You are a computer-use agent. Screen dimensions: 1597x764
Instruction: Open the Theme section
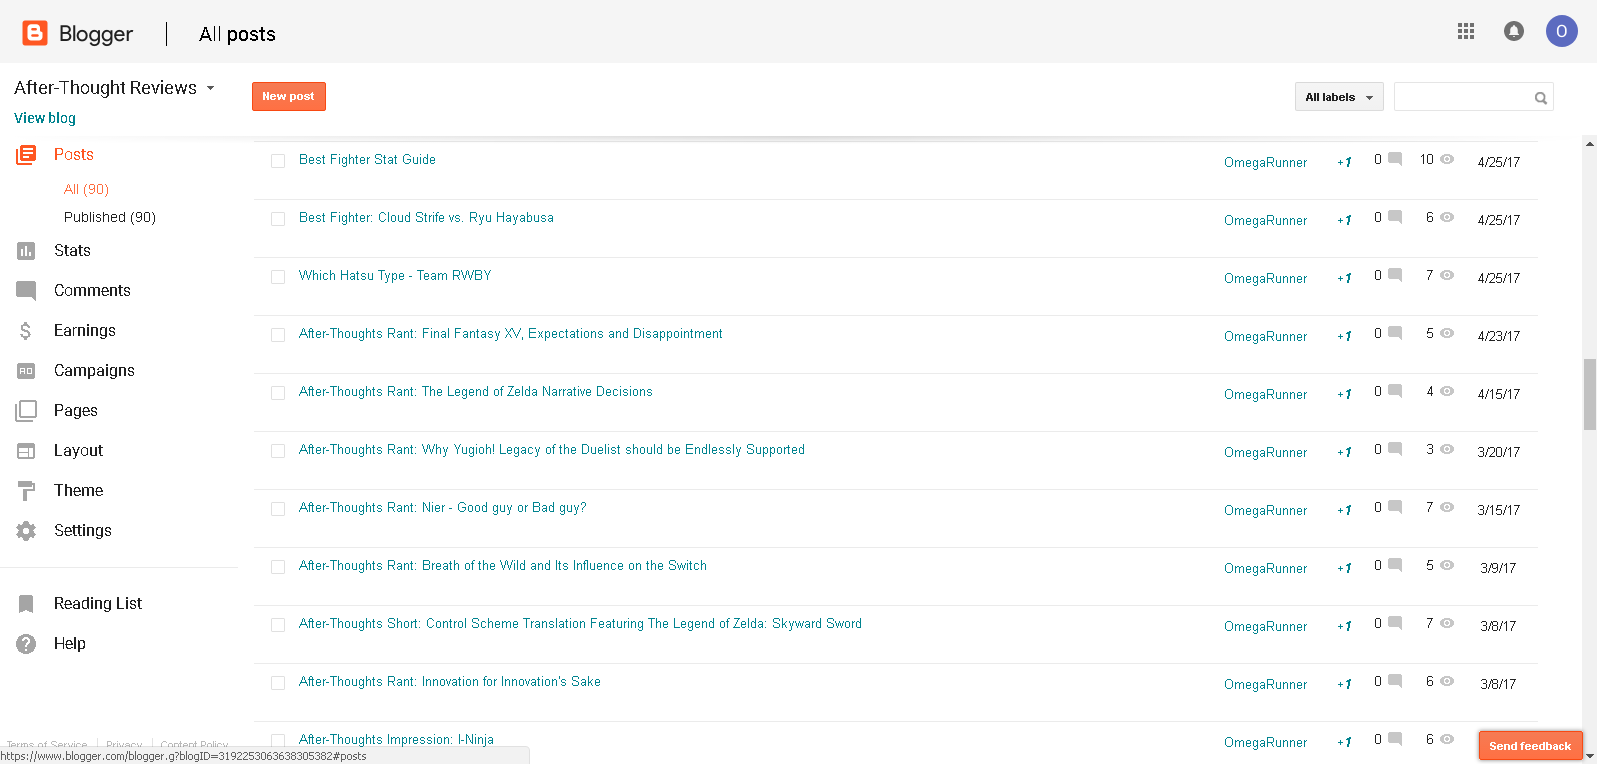pos(79,491)
